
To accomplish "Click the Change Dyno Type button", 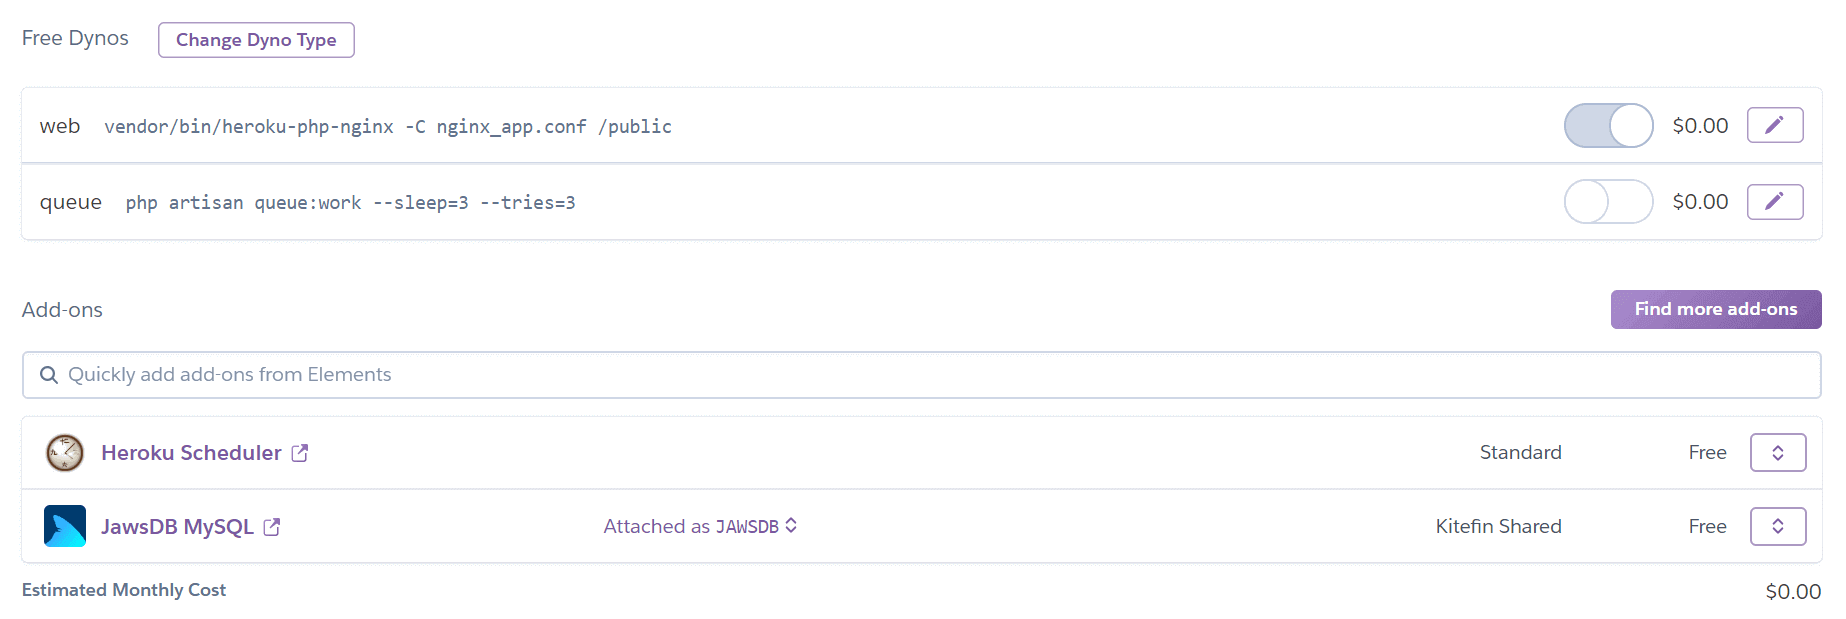I will [256, 40].
